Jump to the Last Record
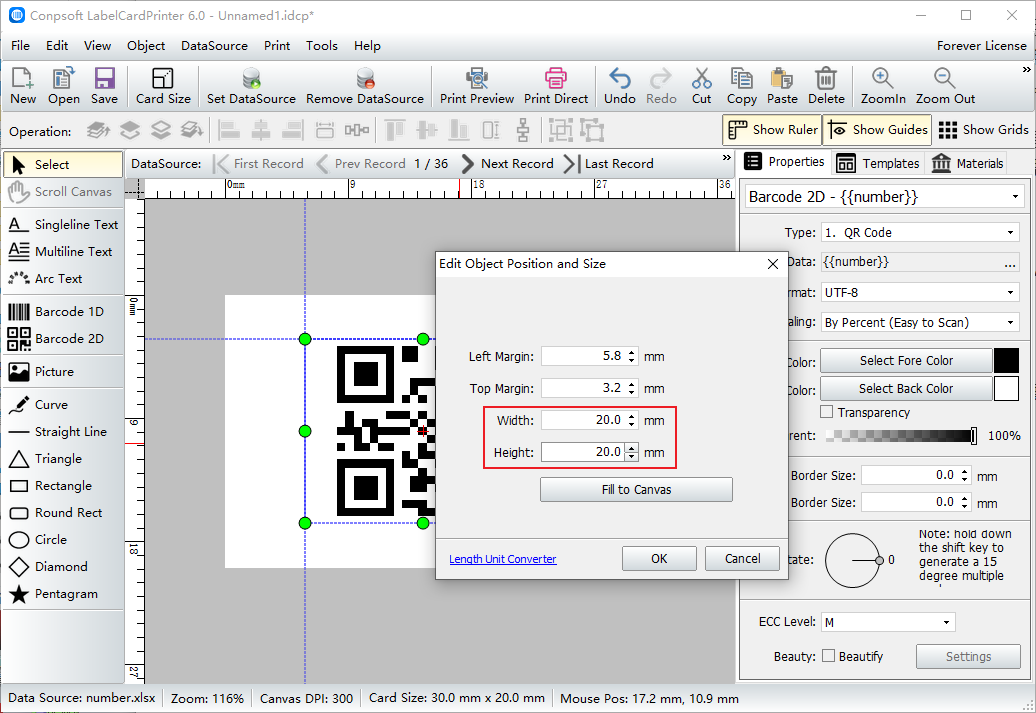This screenshot has height=713, width=1036. coord(609,163)
